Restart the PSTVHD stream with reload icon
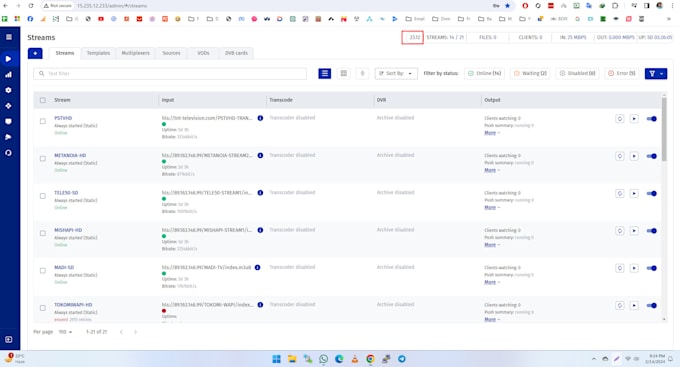 620,119
